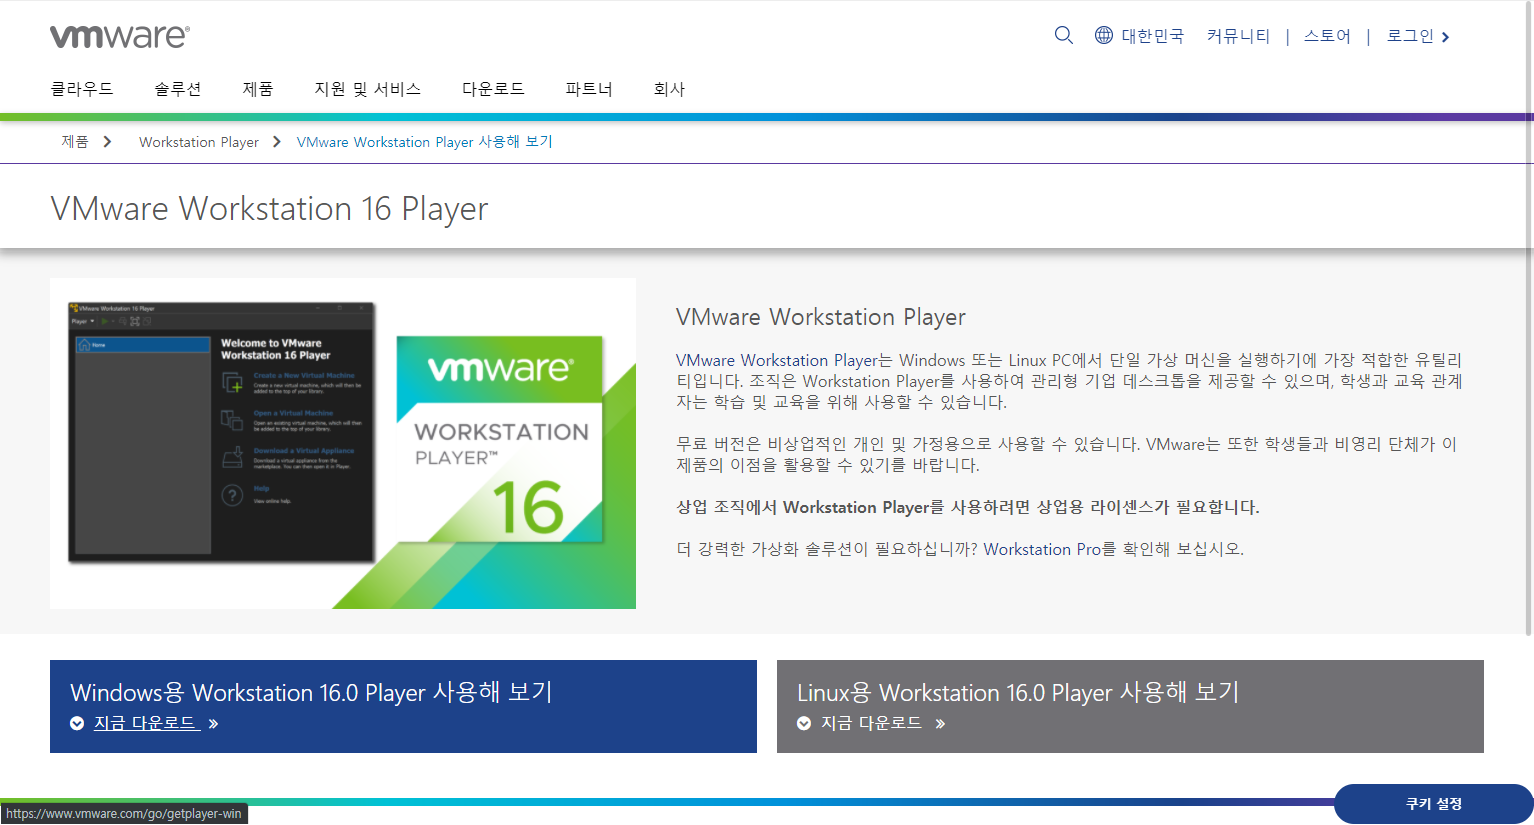The image size is (1534, 825).
Task: Open the 클라우드 menu
Action: point(82,89)
